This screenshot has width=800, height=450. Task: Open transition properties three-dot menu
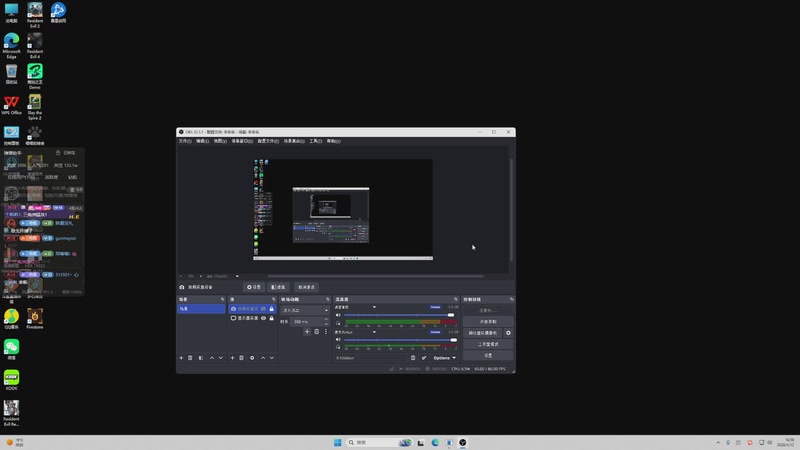tap(326, 332)
